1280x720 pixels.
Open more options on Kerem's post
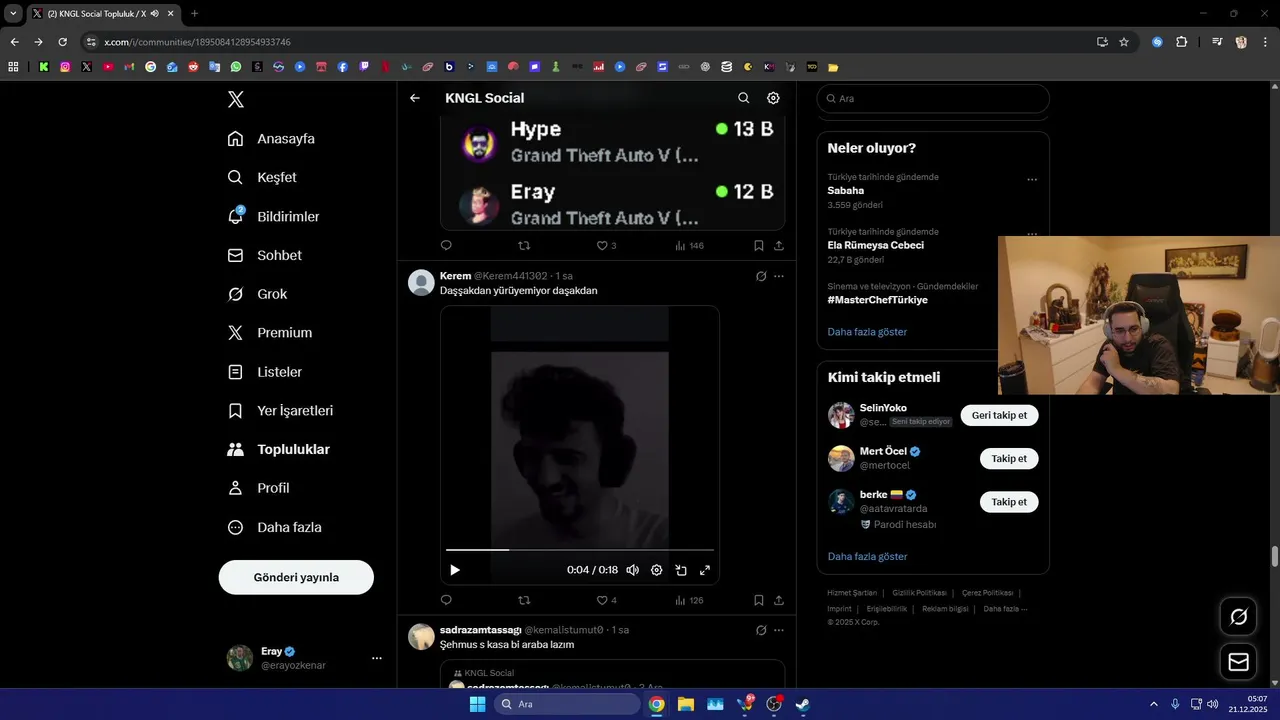coord(779,276)
